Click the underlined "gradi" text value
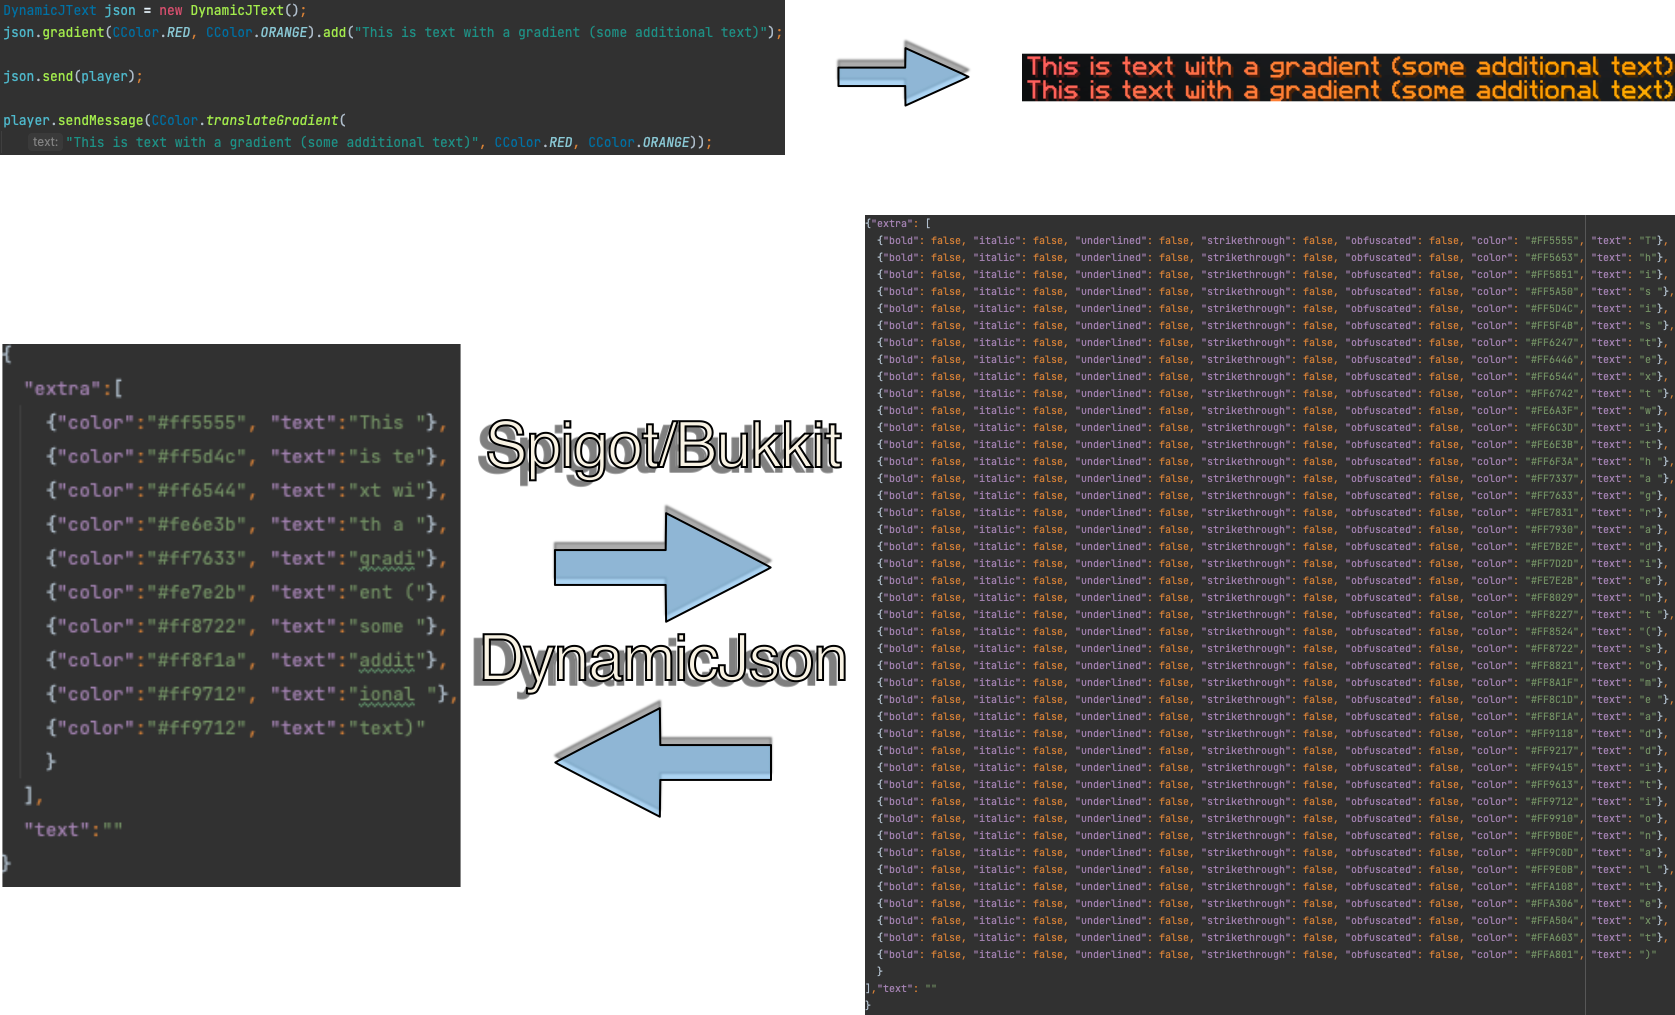The width and height of the screenshot is (1675, 1015). 386,559
